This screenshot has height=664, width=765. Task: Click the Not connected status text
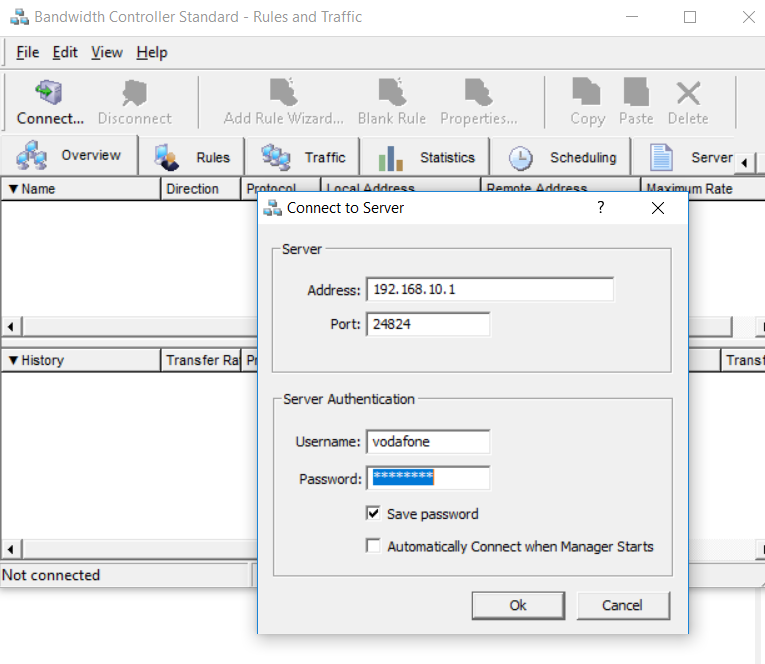pos(51,575)
